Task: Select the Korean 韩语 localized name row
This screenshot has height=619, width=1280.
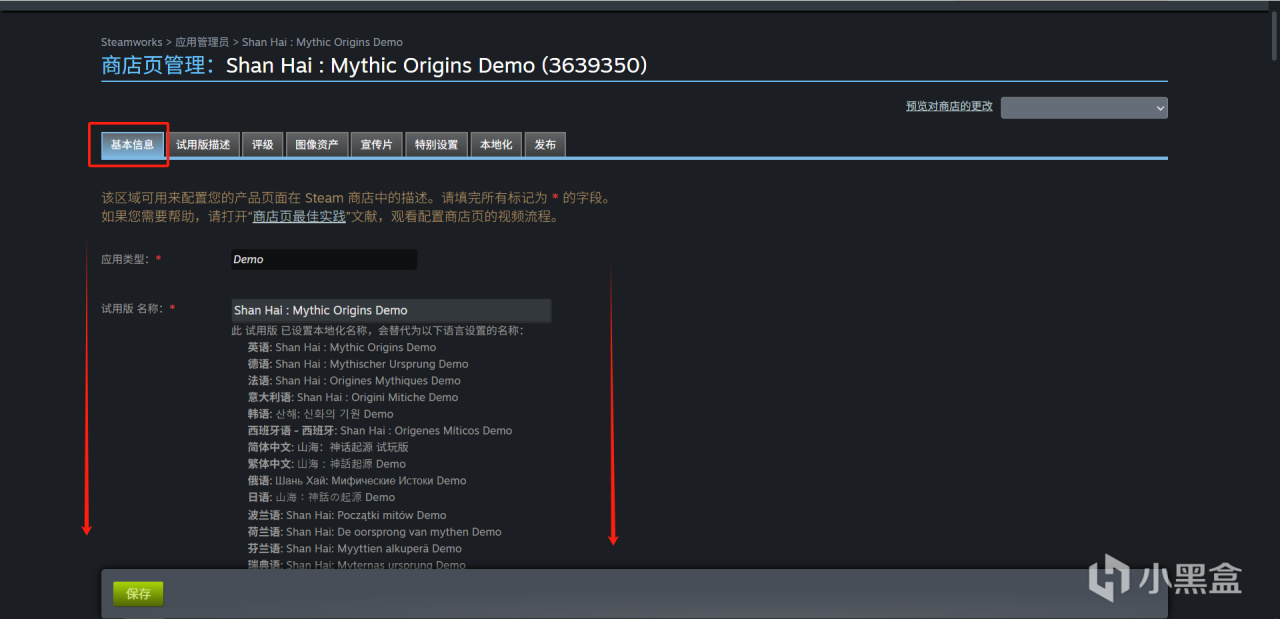Action: [321, 414]
